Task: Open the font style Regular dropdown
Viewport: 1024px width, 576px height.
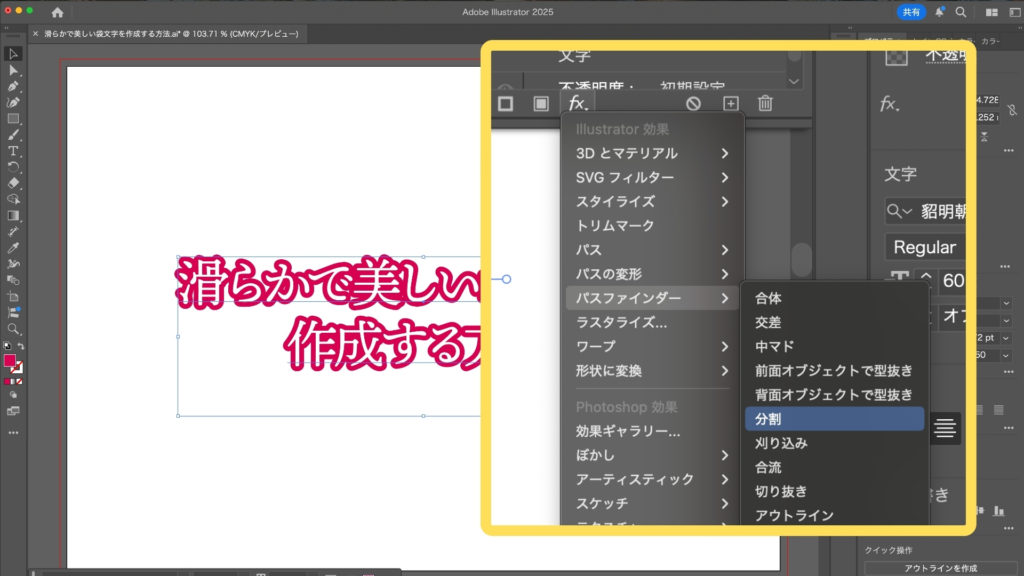Action: [925, 247]
